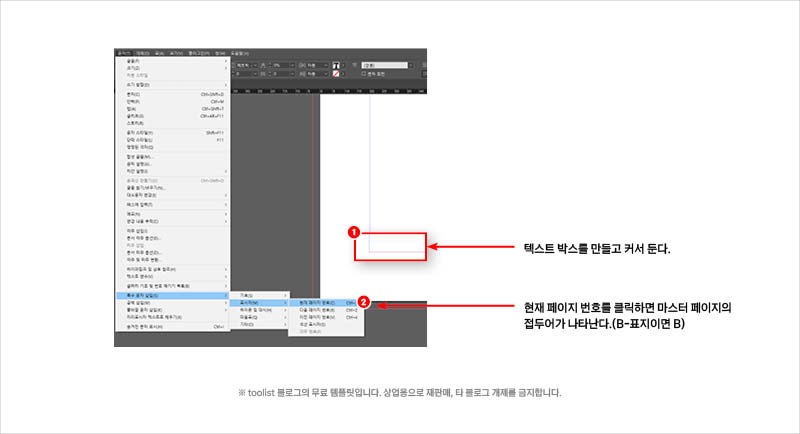Open the 도움말(H) menu in menu bar
800x434 pixels.
239,53
